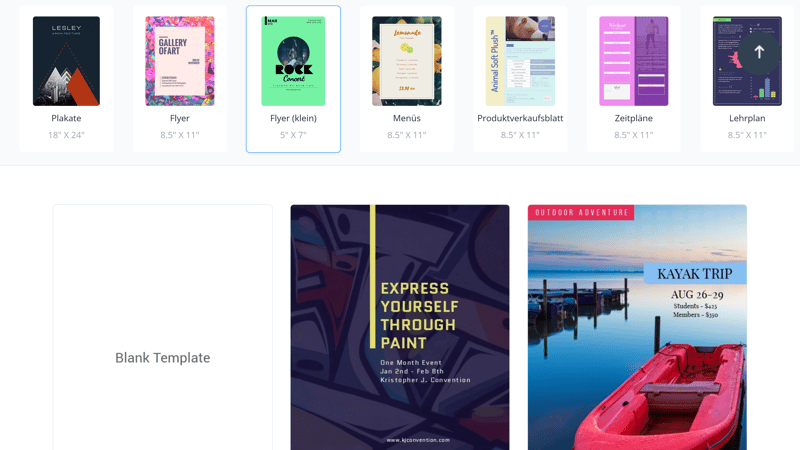Screen dimensions: 800x450
Task: Start with the Blank Template
Action: (x=163, y=328)
